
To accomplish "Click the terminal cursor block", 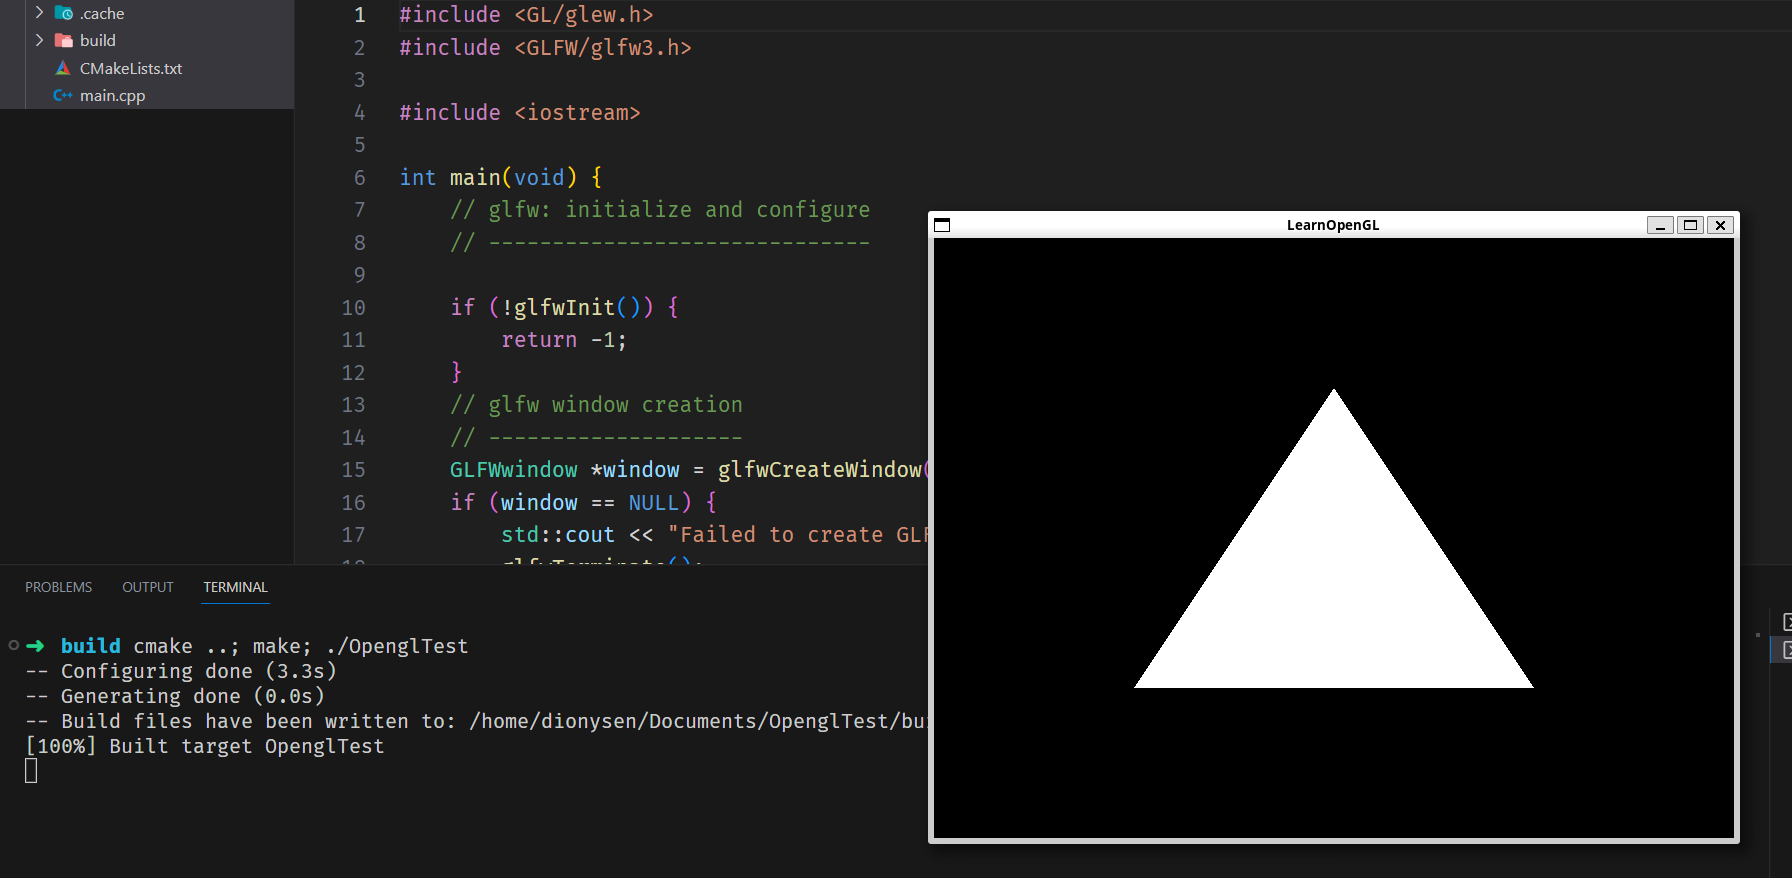I will point(31,771).
